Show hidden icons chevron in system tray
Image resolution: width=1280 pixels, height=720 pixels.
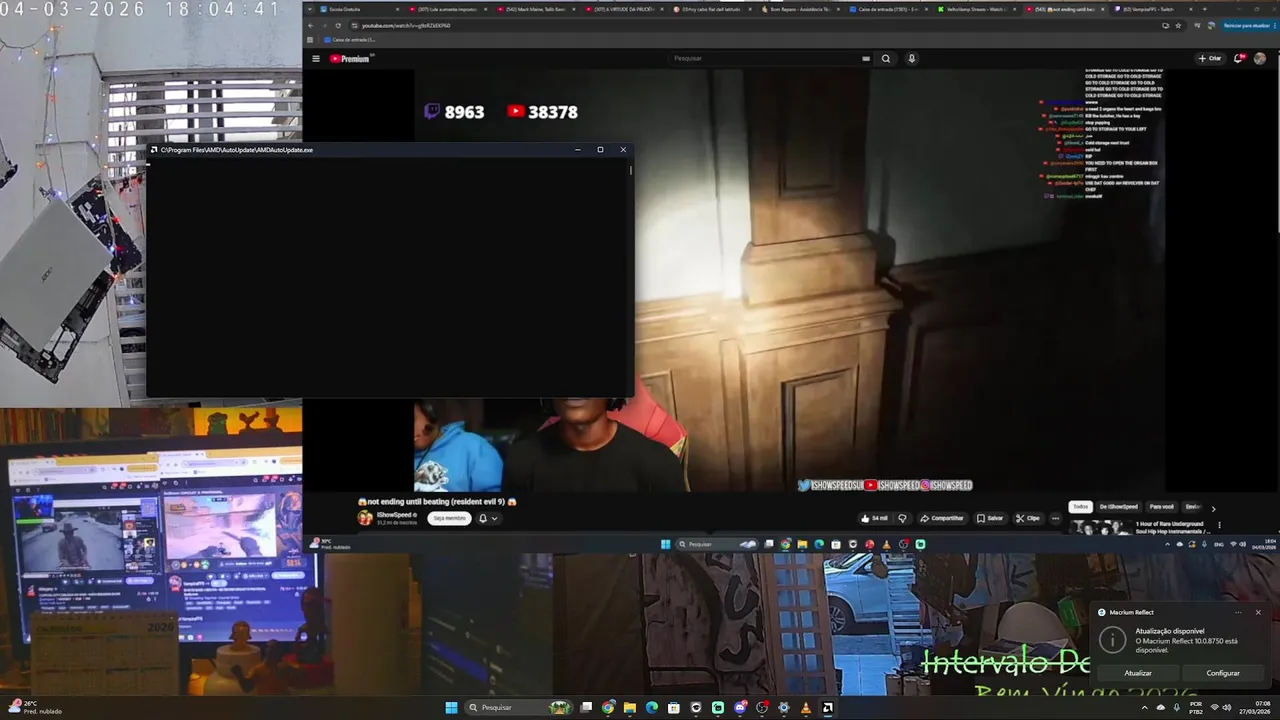1145,708
